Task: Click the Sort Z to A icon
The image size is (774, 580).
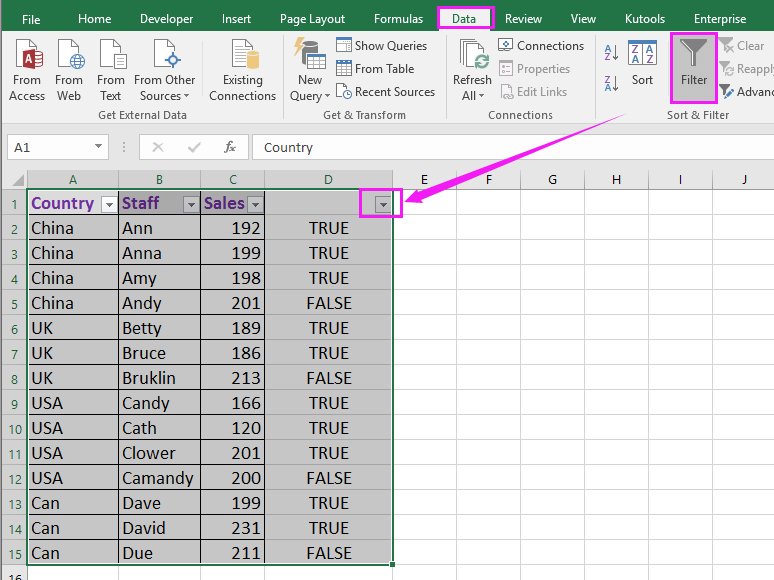Action: click(611, 82)
